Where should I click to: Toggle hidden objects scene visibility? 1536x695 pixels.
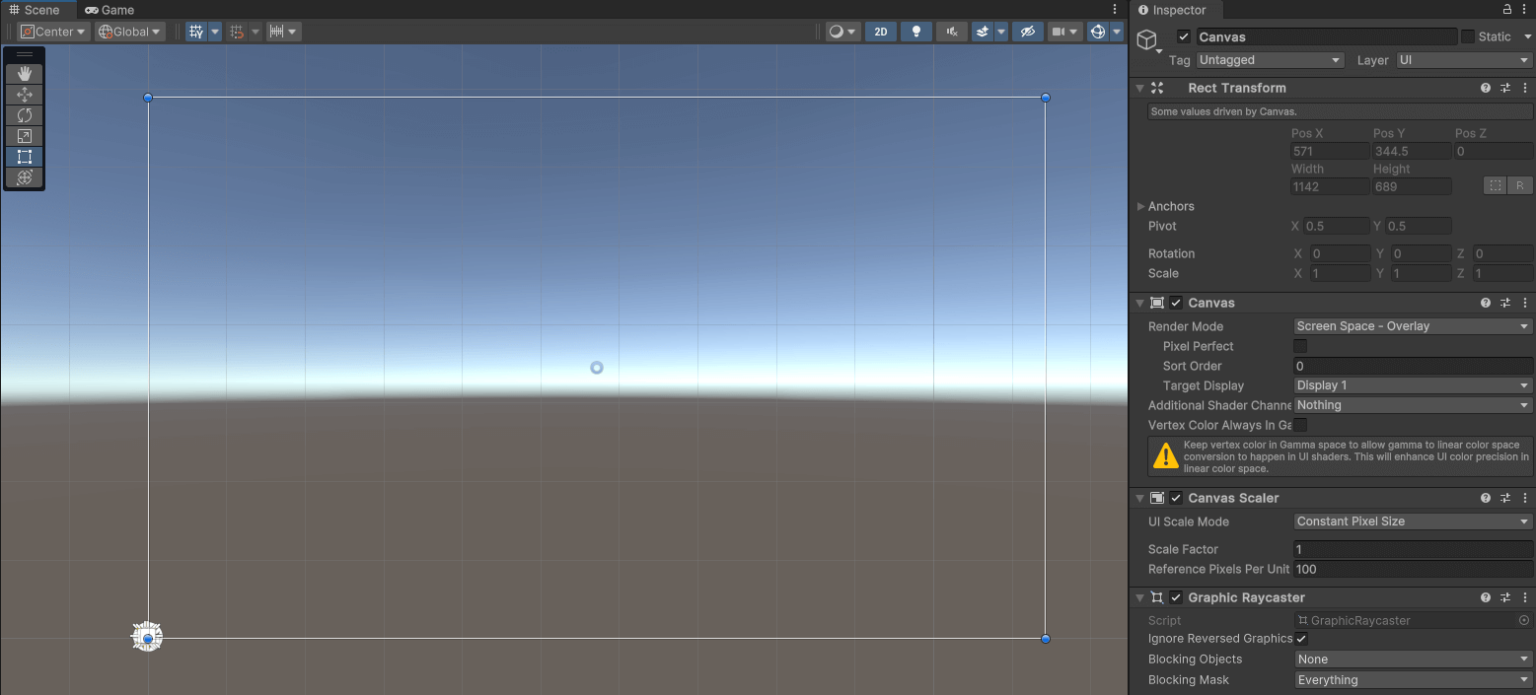click(1027, 32)
